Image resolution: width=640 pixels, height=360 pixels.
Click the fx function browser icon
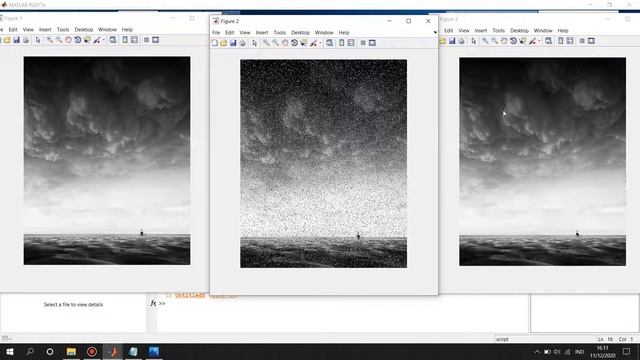click(x=153, y=303)
